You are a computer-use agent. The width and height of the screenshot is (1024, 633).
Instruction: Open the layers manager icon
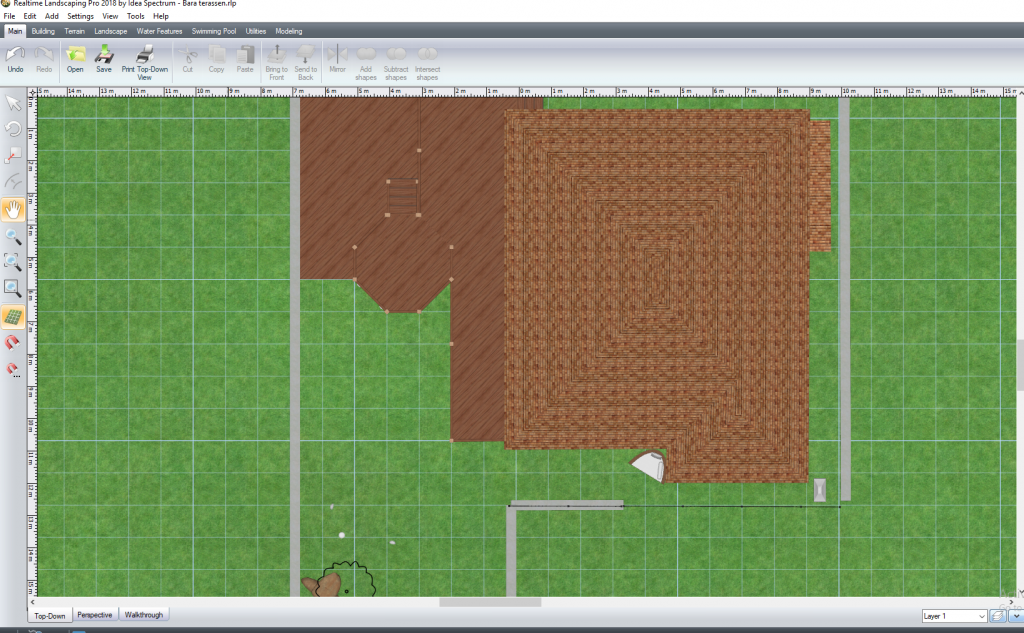[x=997, y=616]
